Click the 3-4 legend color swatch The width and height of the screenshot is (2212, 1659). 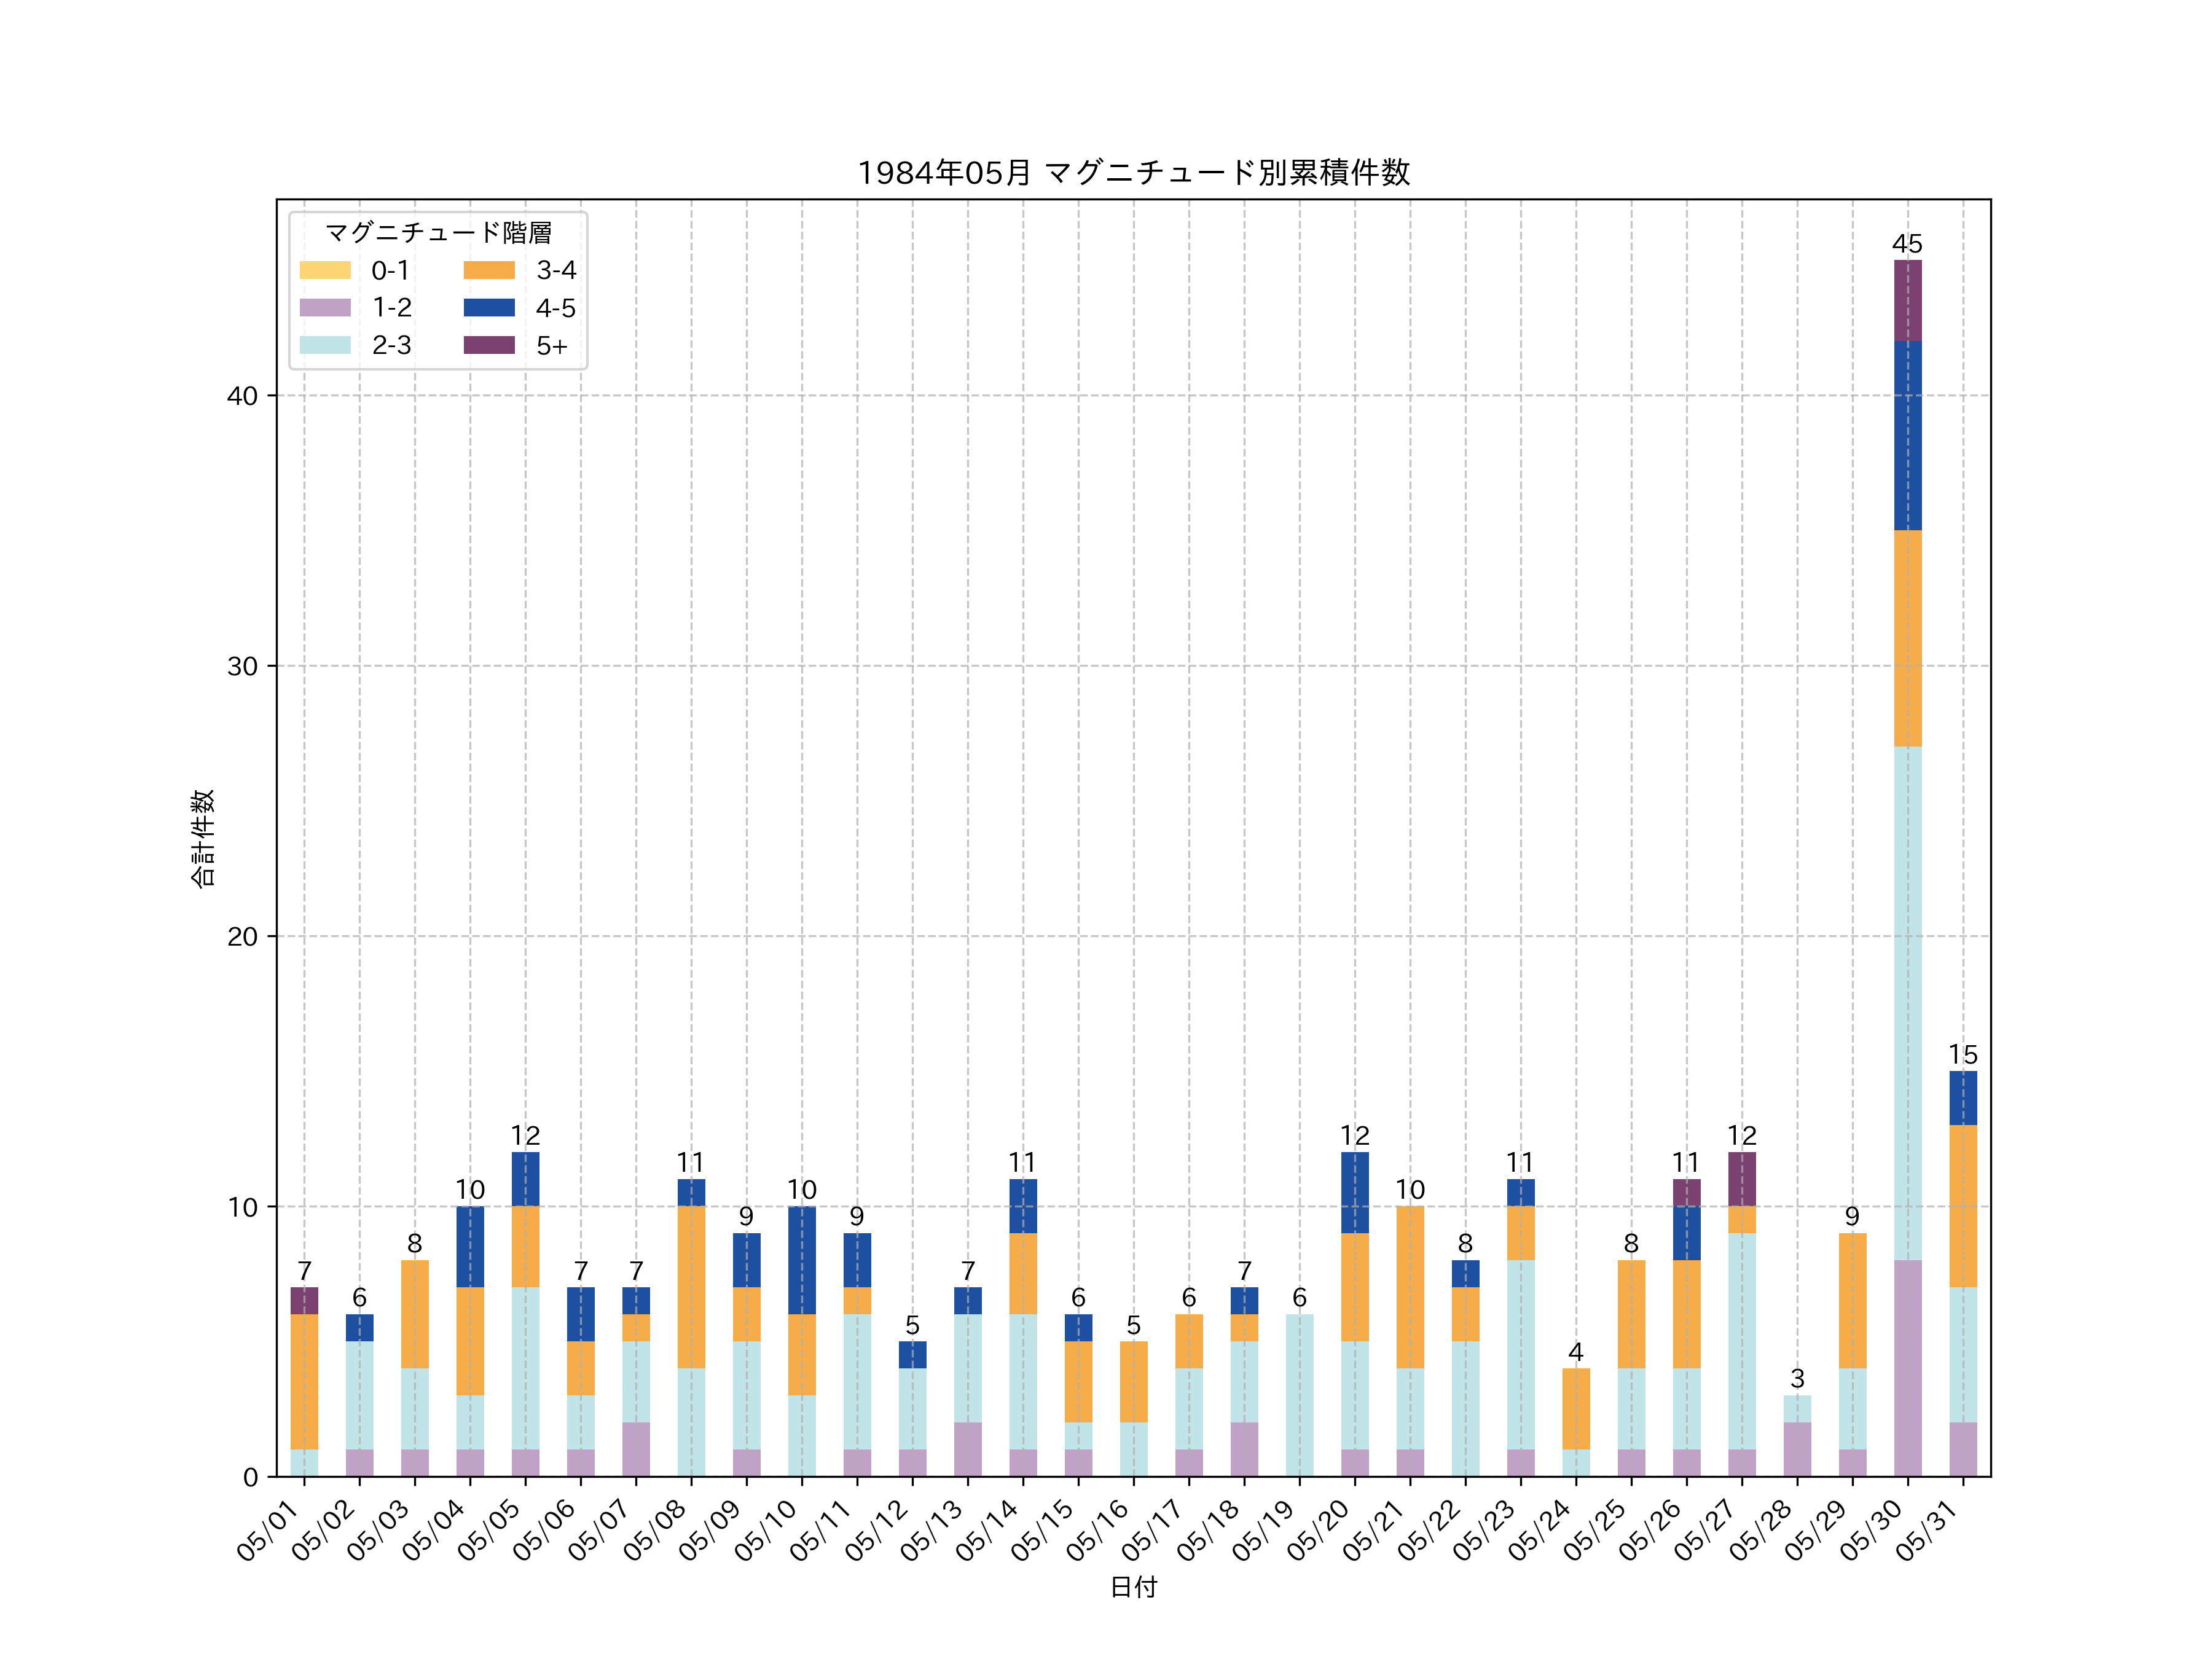tap(489, 270)
